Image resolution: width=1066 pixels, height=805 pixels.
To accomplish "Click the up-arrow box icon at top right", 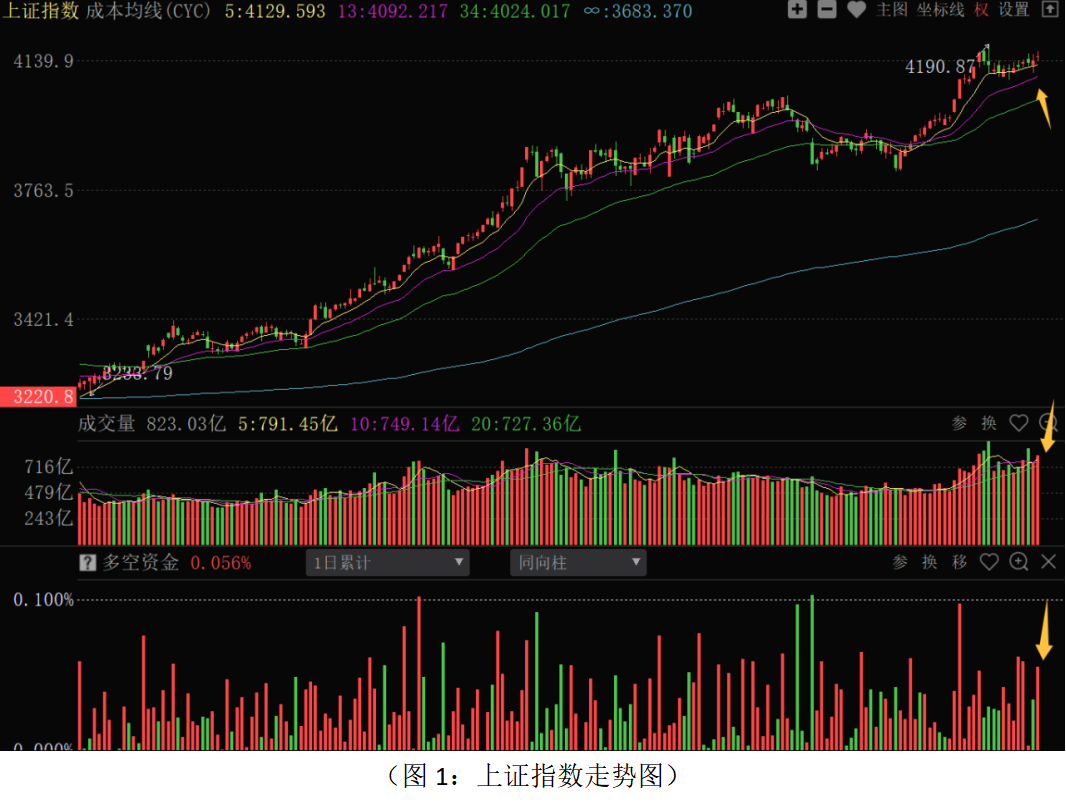I will (x=1048, y=10).
